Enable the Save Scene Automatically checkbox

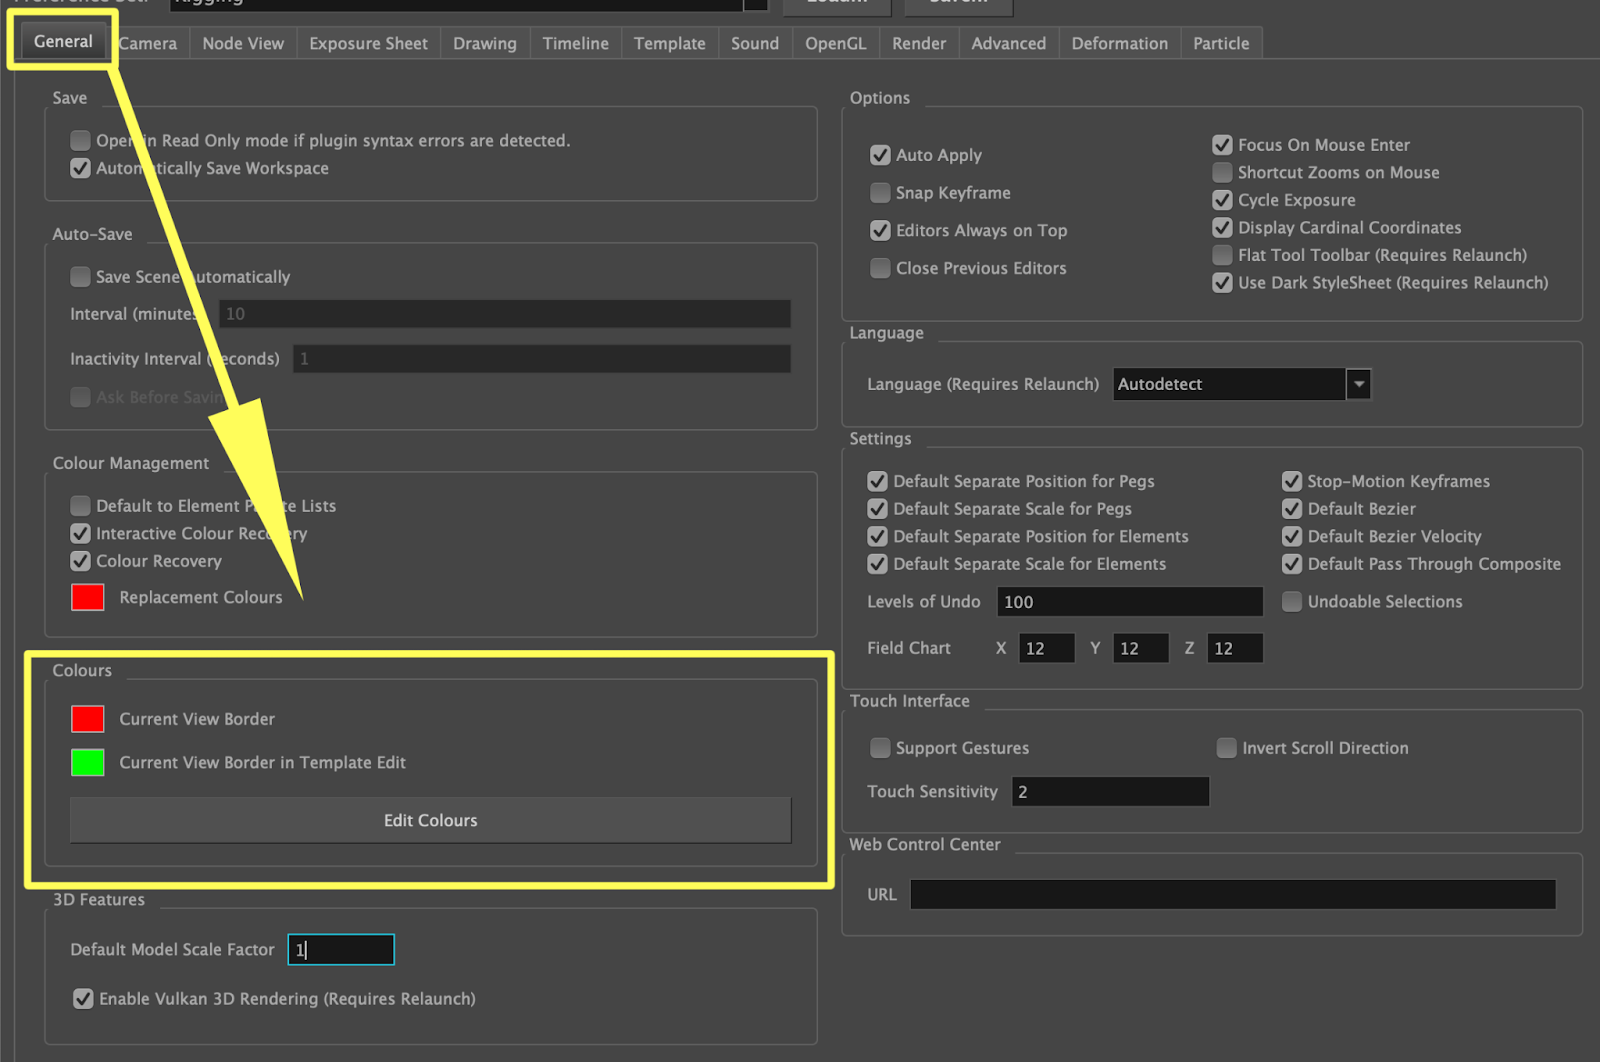click(80, 277)
